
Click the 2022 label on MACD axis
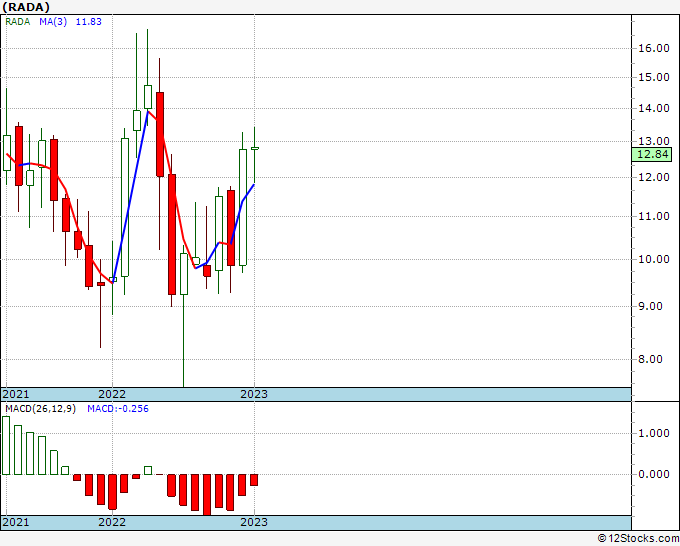(x=112, y=522)
